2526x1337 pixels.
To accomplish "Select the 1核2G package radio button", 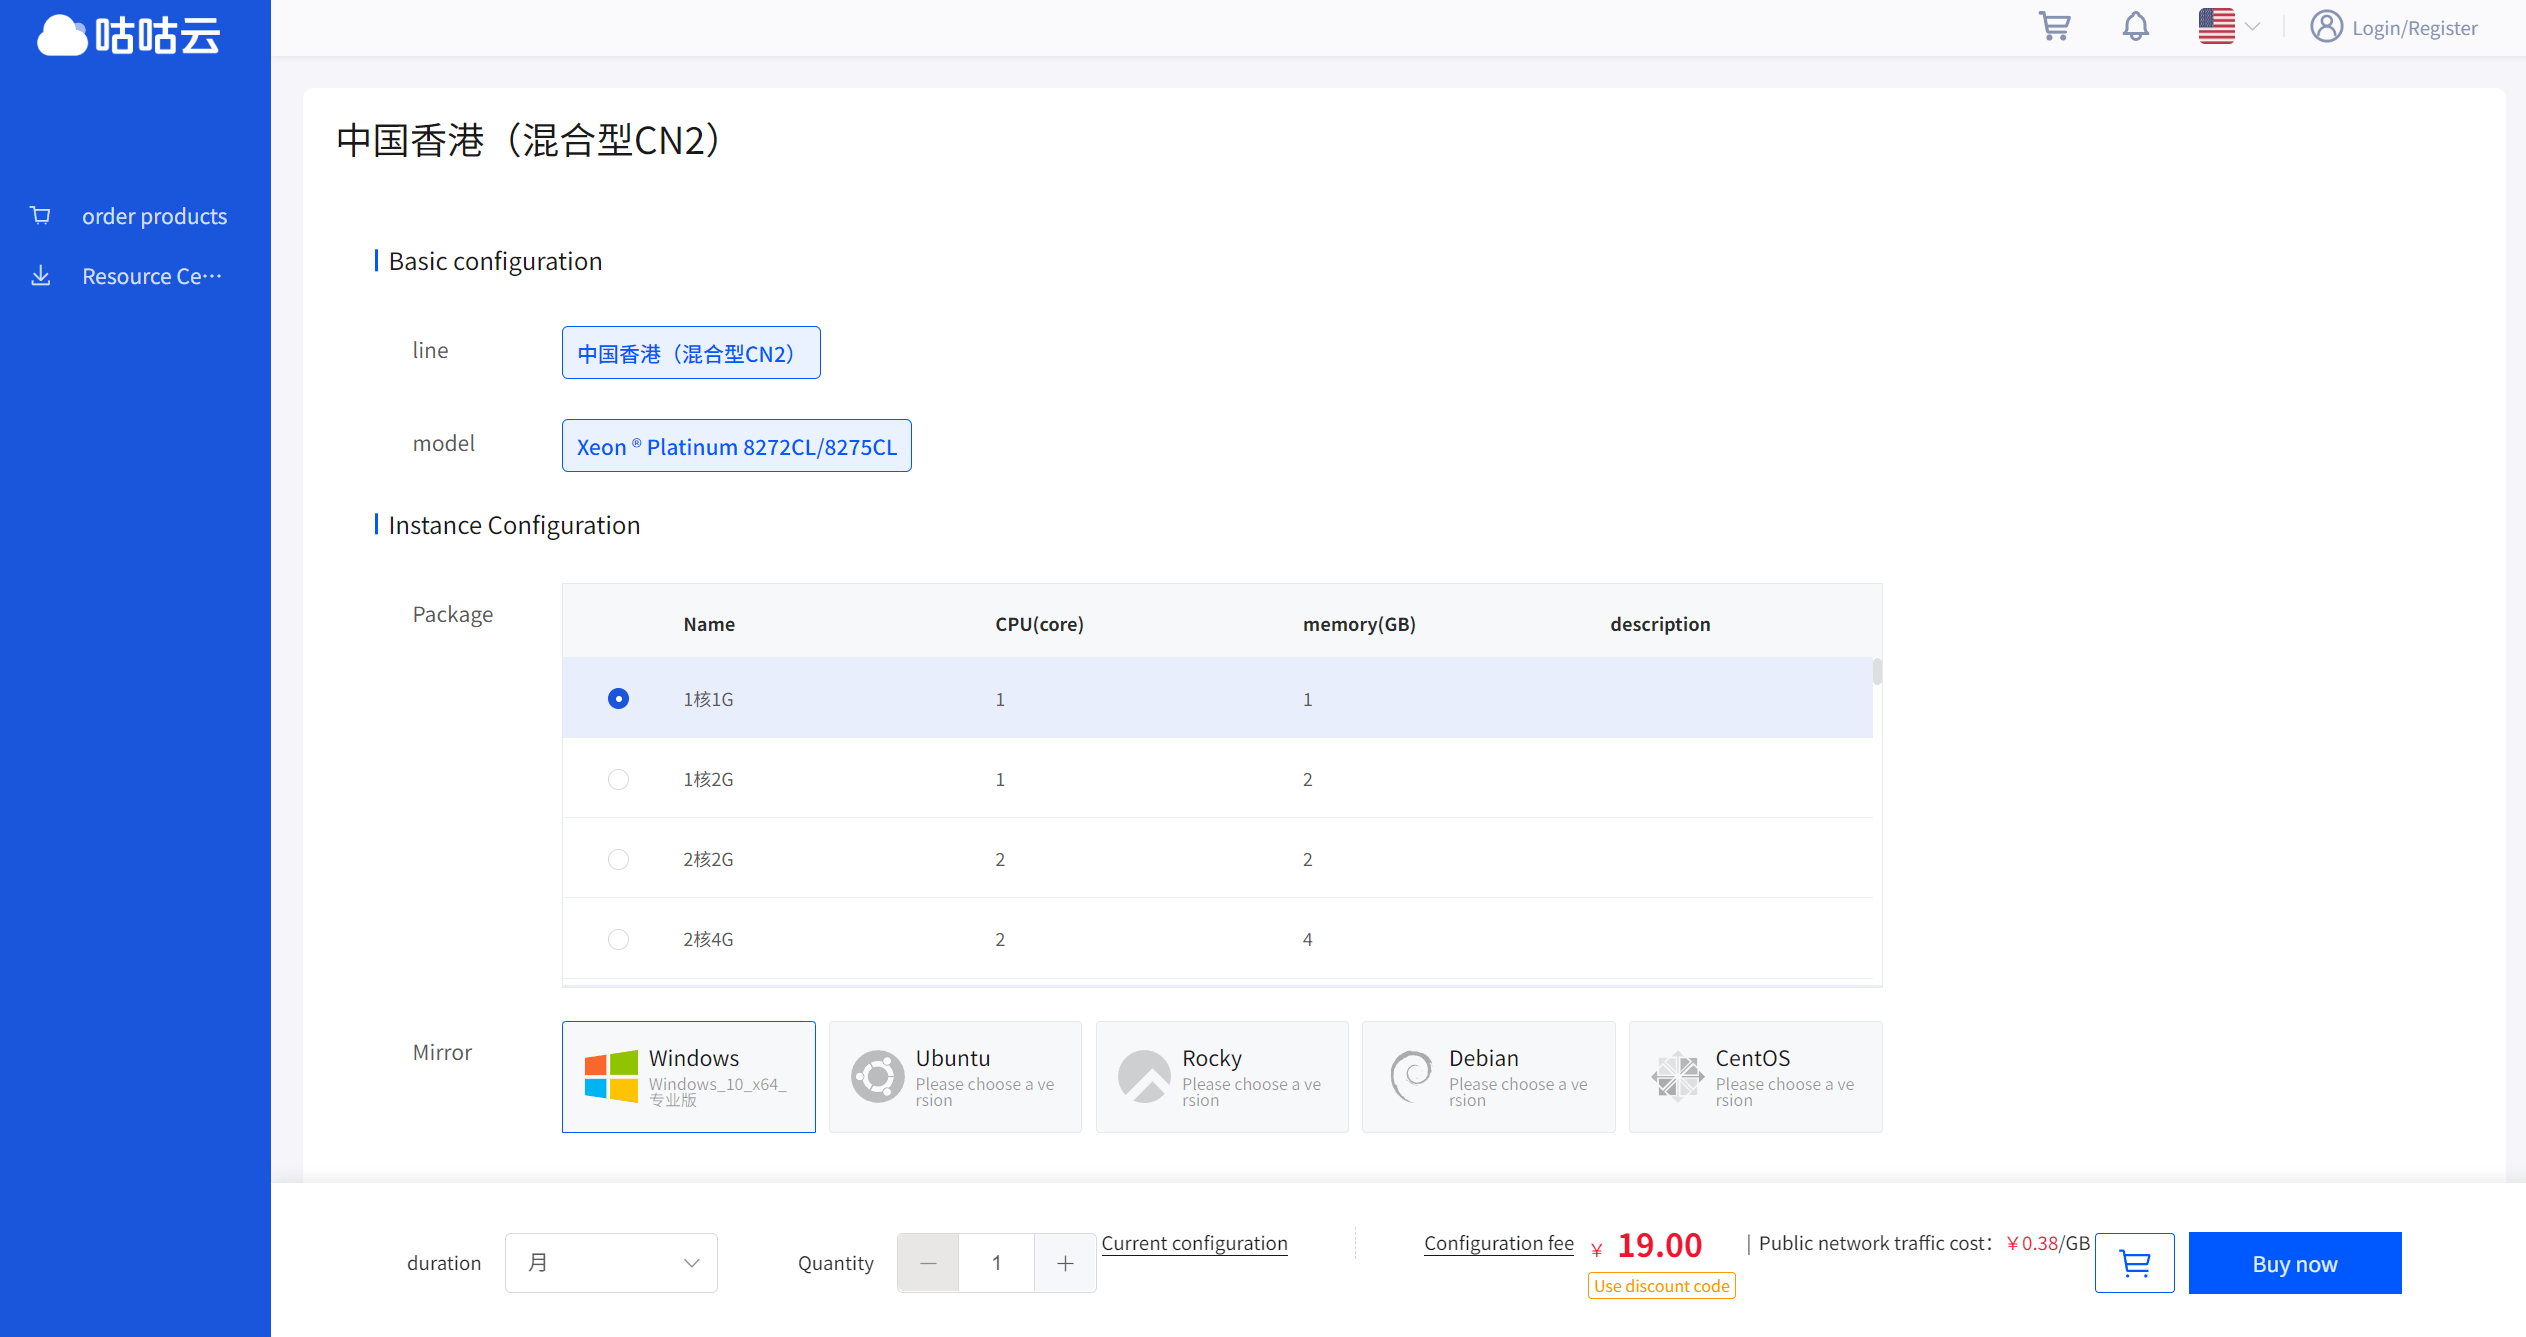I will click(618, 779).
